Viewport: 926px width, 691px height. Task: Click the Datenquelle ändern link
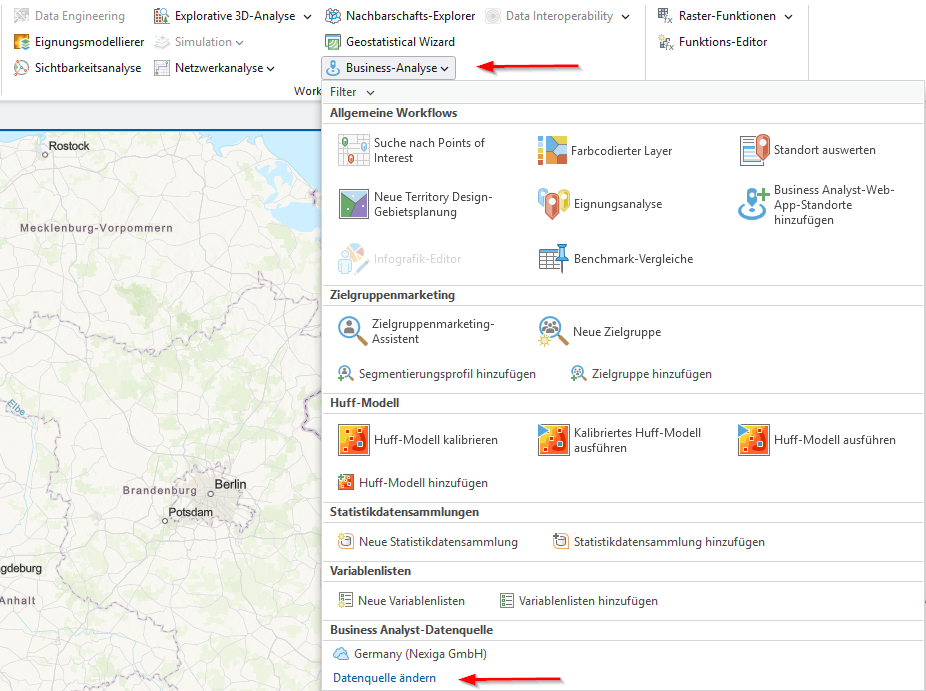[x=384, y=678]
